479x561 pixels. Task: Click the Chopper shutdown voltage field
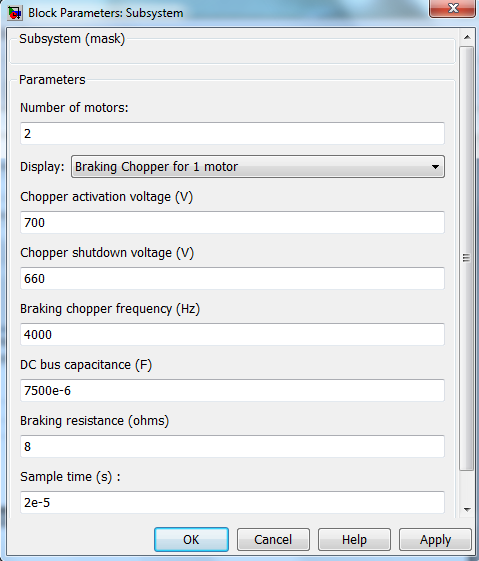(232, 278)
